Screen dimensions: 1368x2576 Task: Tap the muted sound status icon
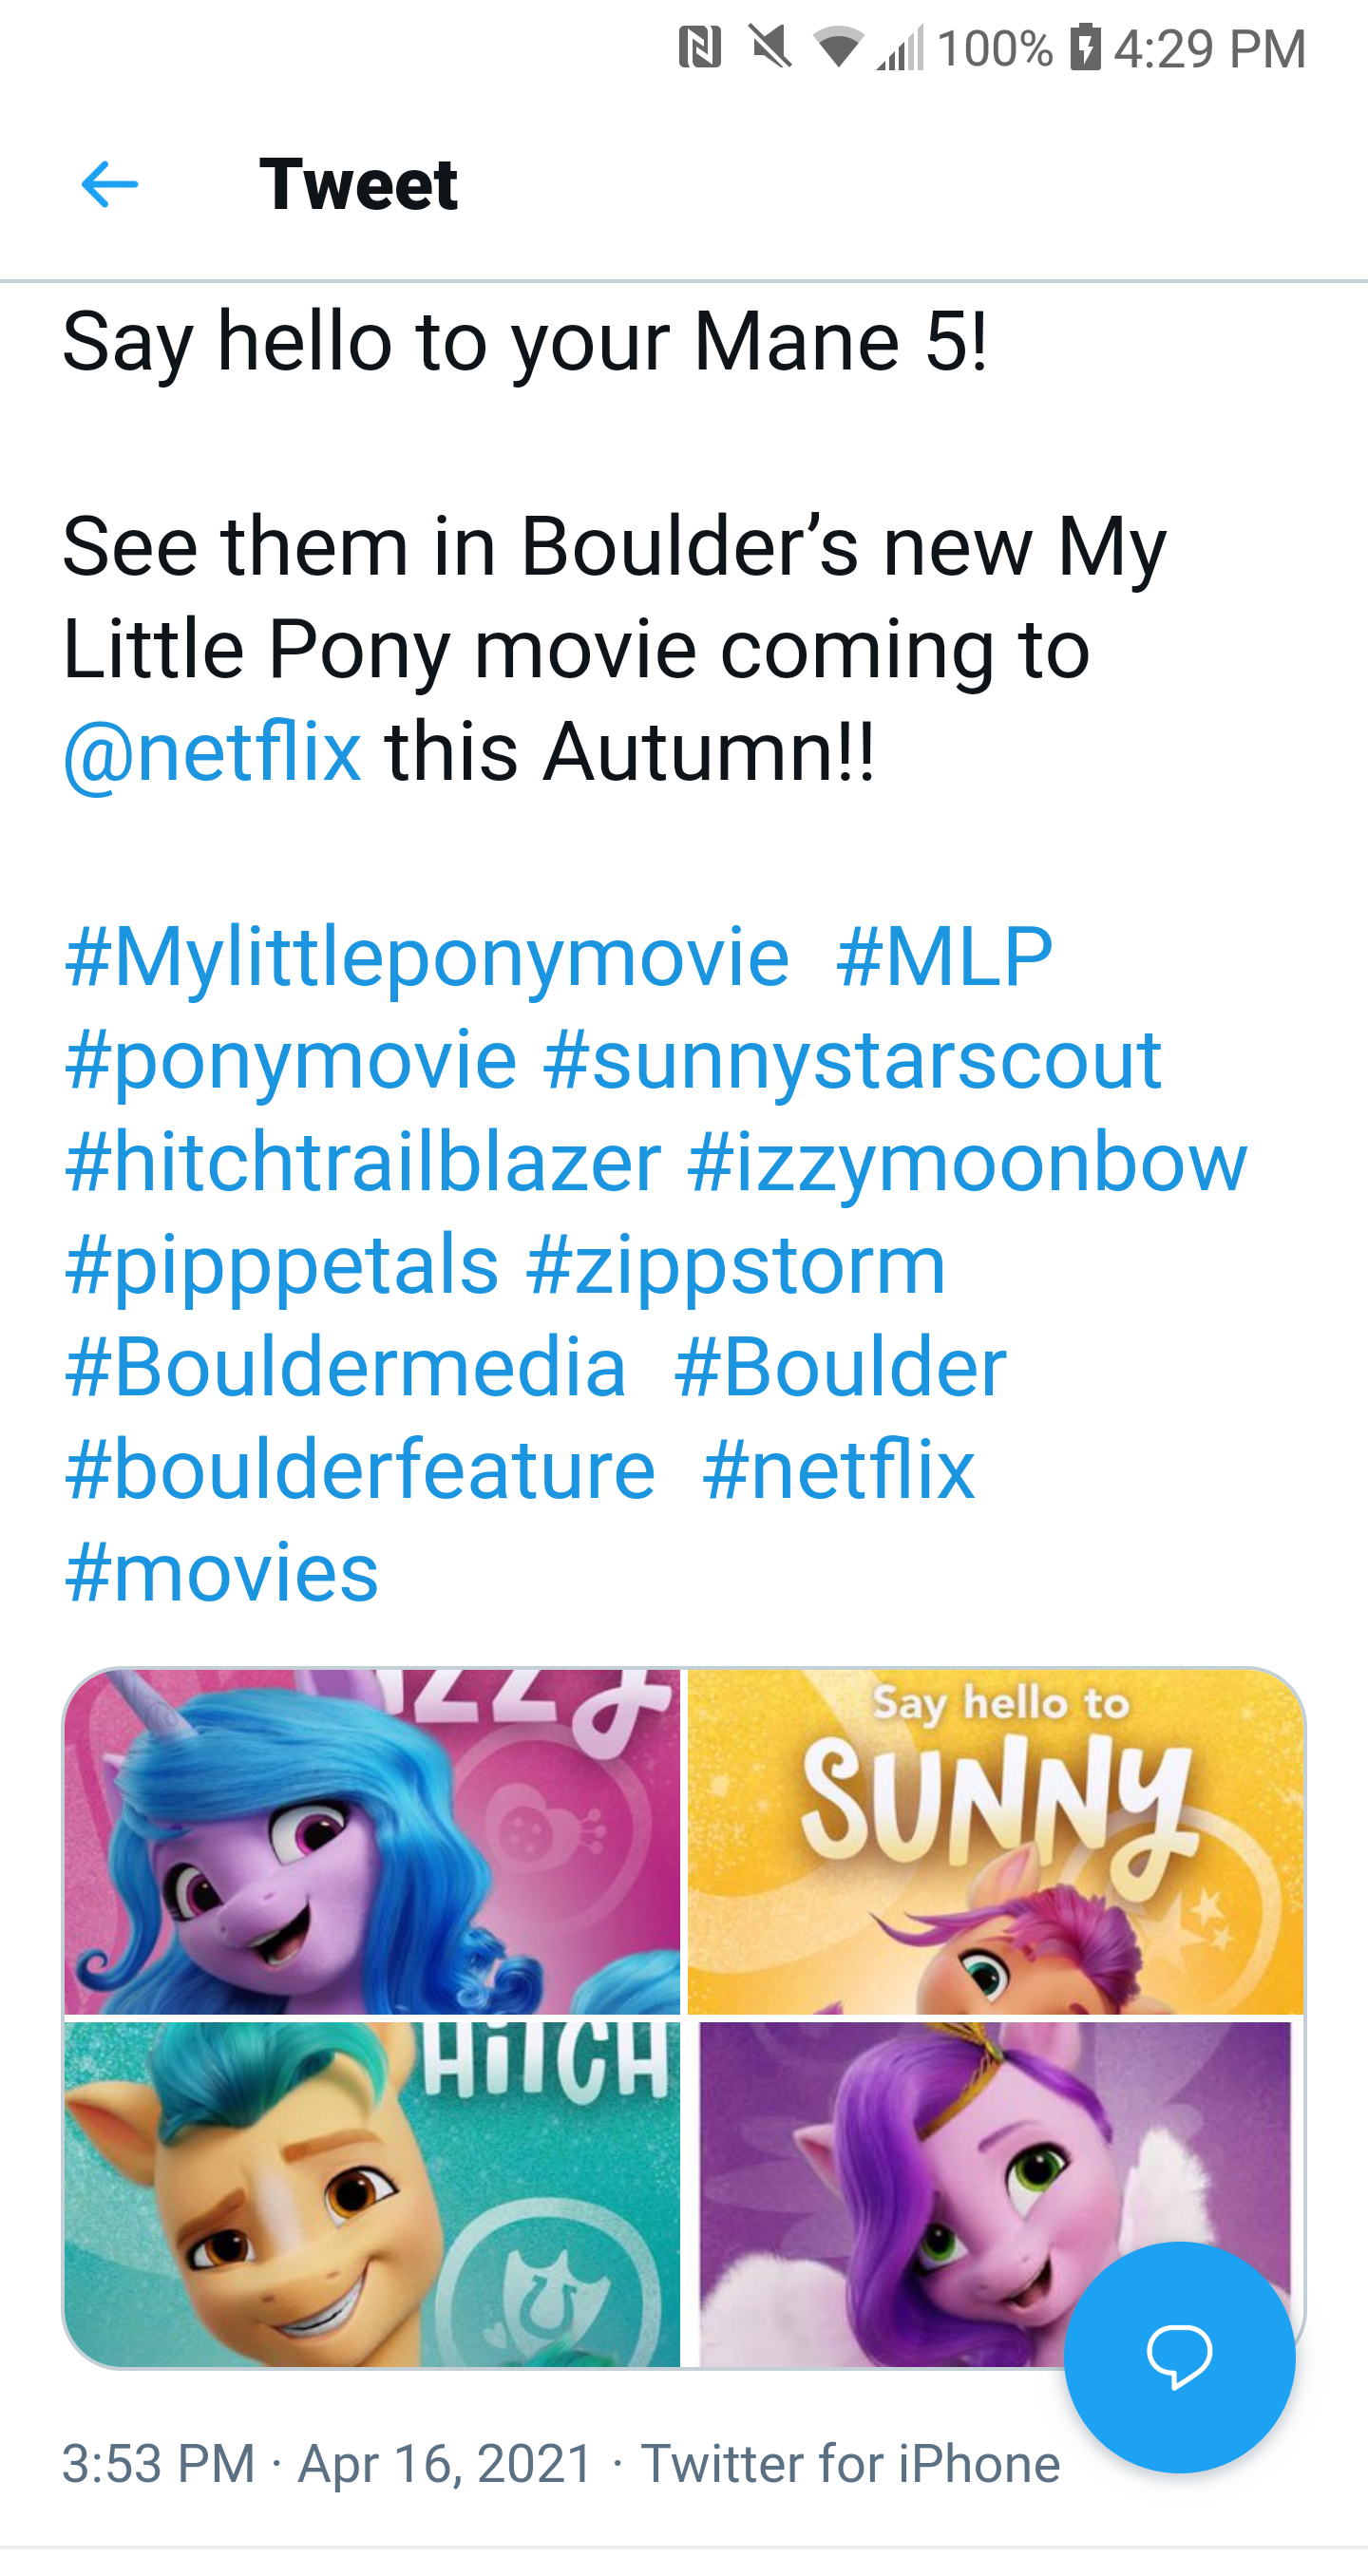point(770,47)
